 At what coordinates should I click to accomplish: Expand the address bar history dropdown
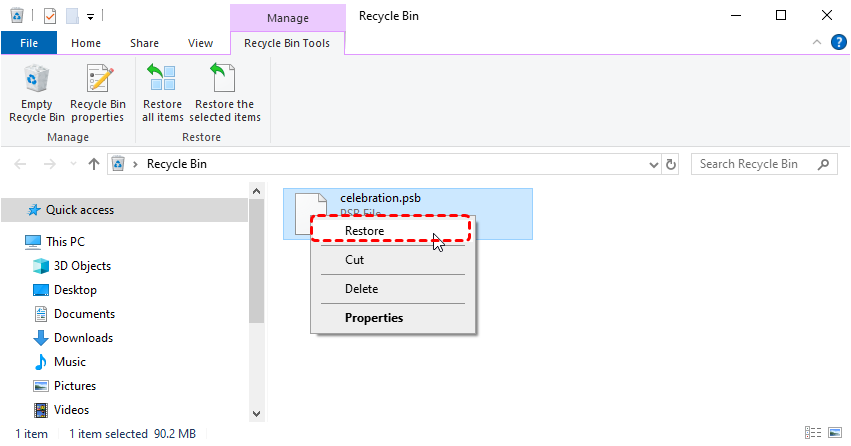[x=654, y=164]
